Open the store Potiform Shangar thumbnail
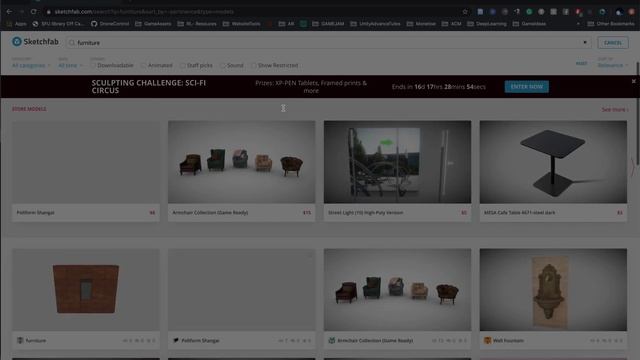Viewport: 640px width, 360px height. click(x=86, y=162)
